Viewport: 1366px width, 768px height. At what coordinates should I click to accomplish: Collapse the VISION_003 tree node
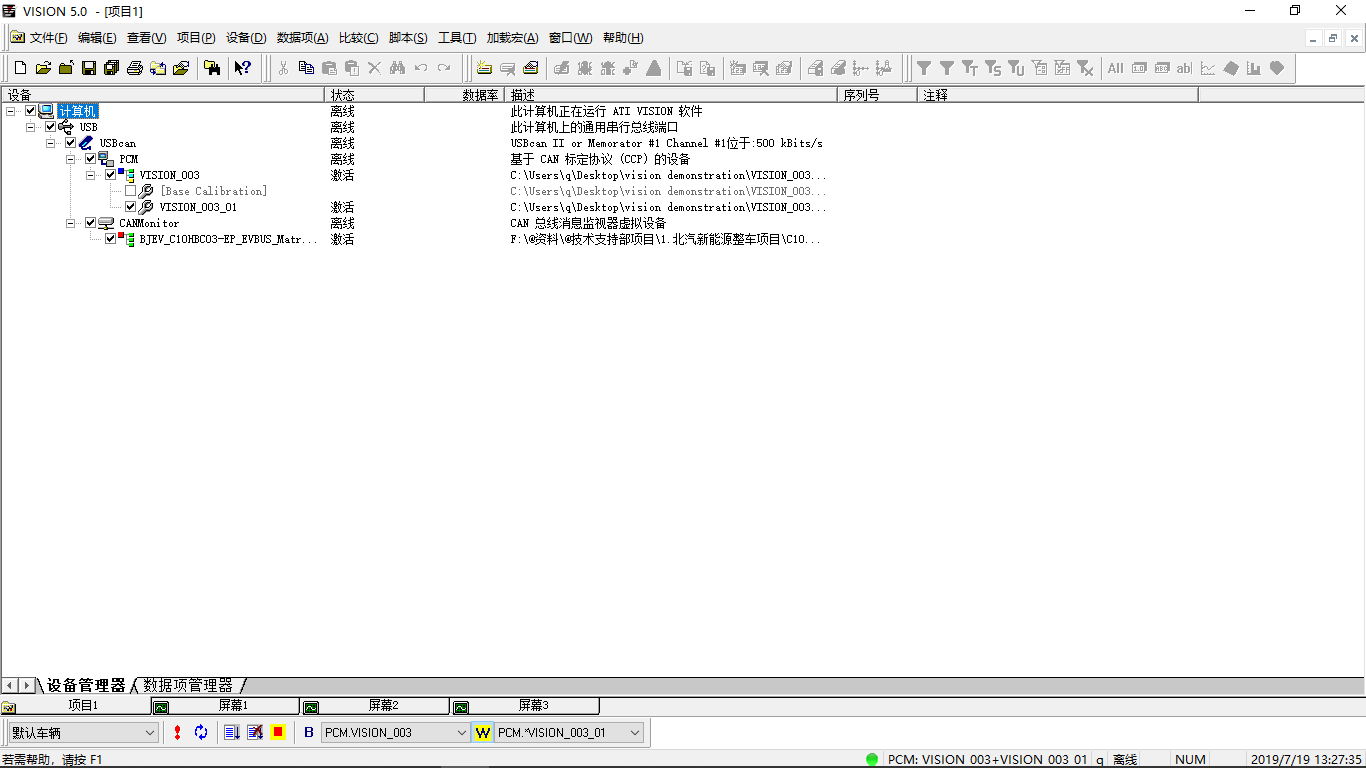coord(91,175)
